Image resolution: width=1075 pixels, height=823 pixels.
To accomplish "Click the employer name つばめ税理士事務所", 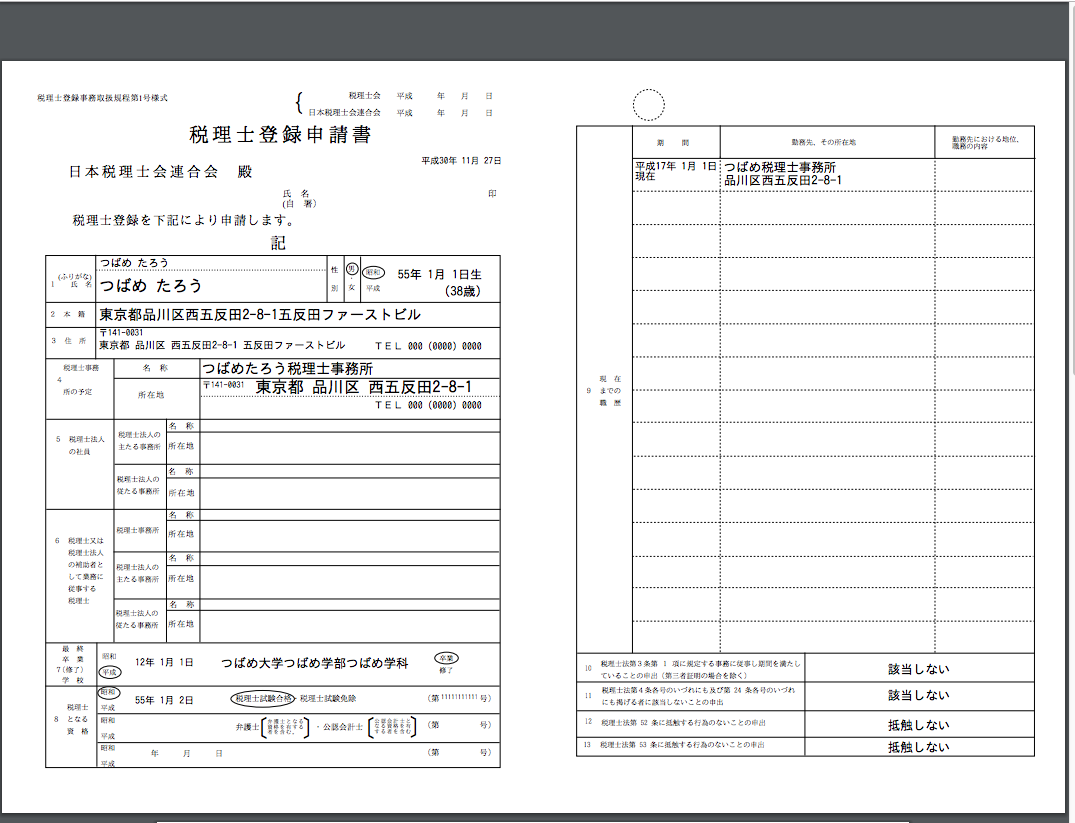I will pyautogui.click(x=780, y=167).
